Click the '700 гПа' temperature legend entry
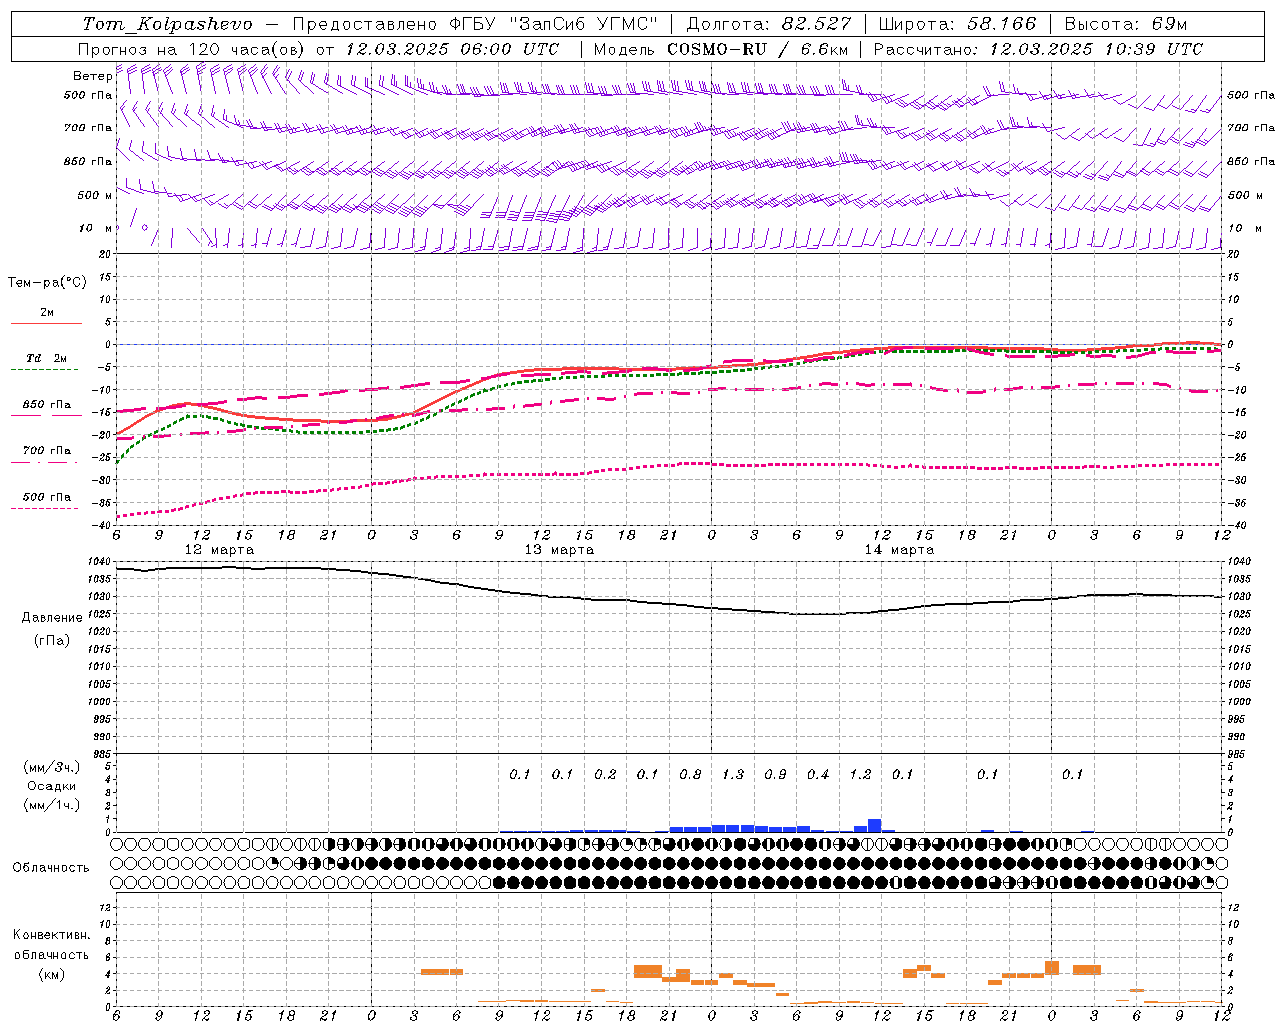 coord(47,451)
